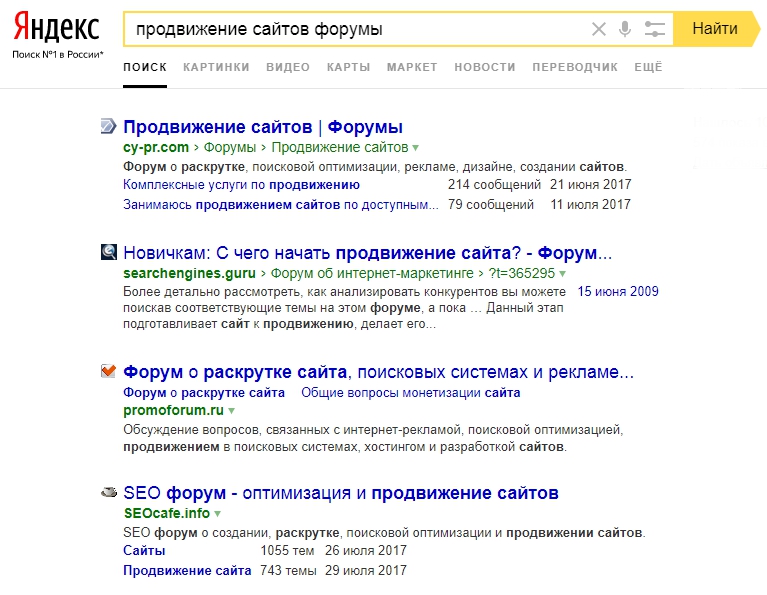The image size is (767, 595).
Task: Open result Форум о раскрутке сайта, поисковых системах
Action: [x=379, y=372]
